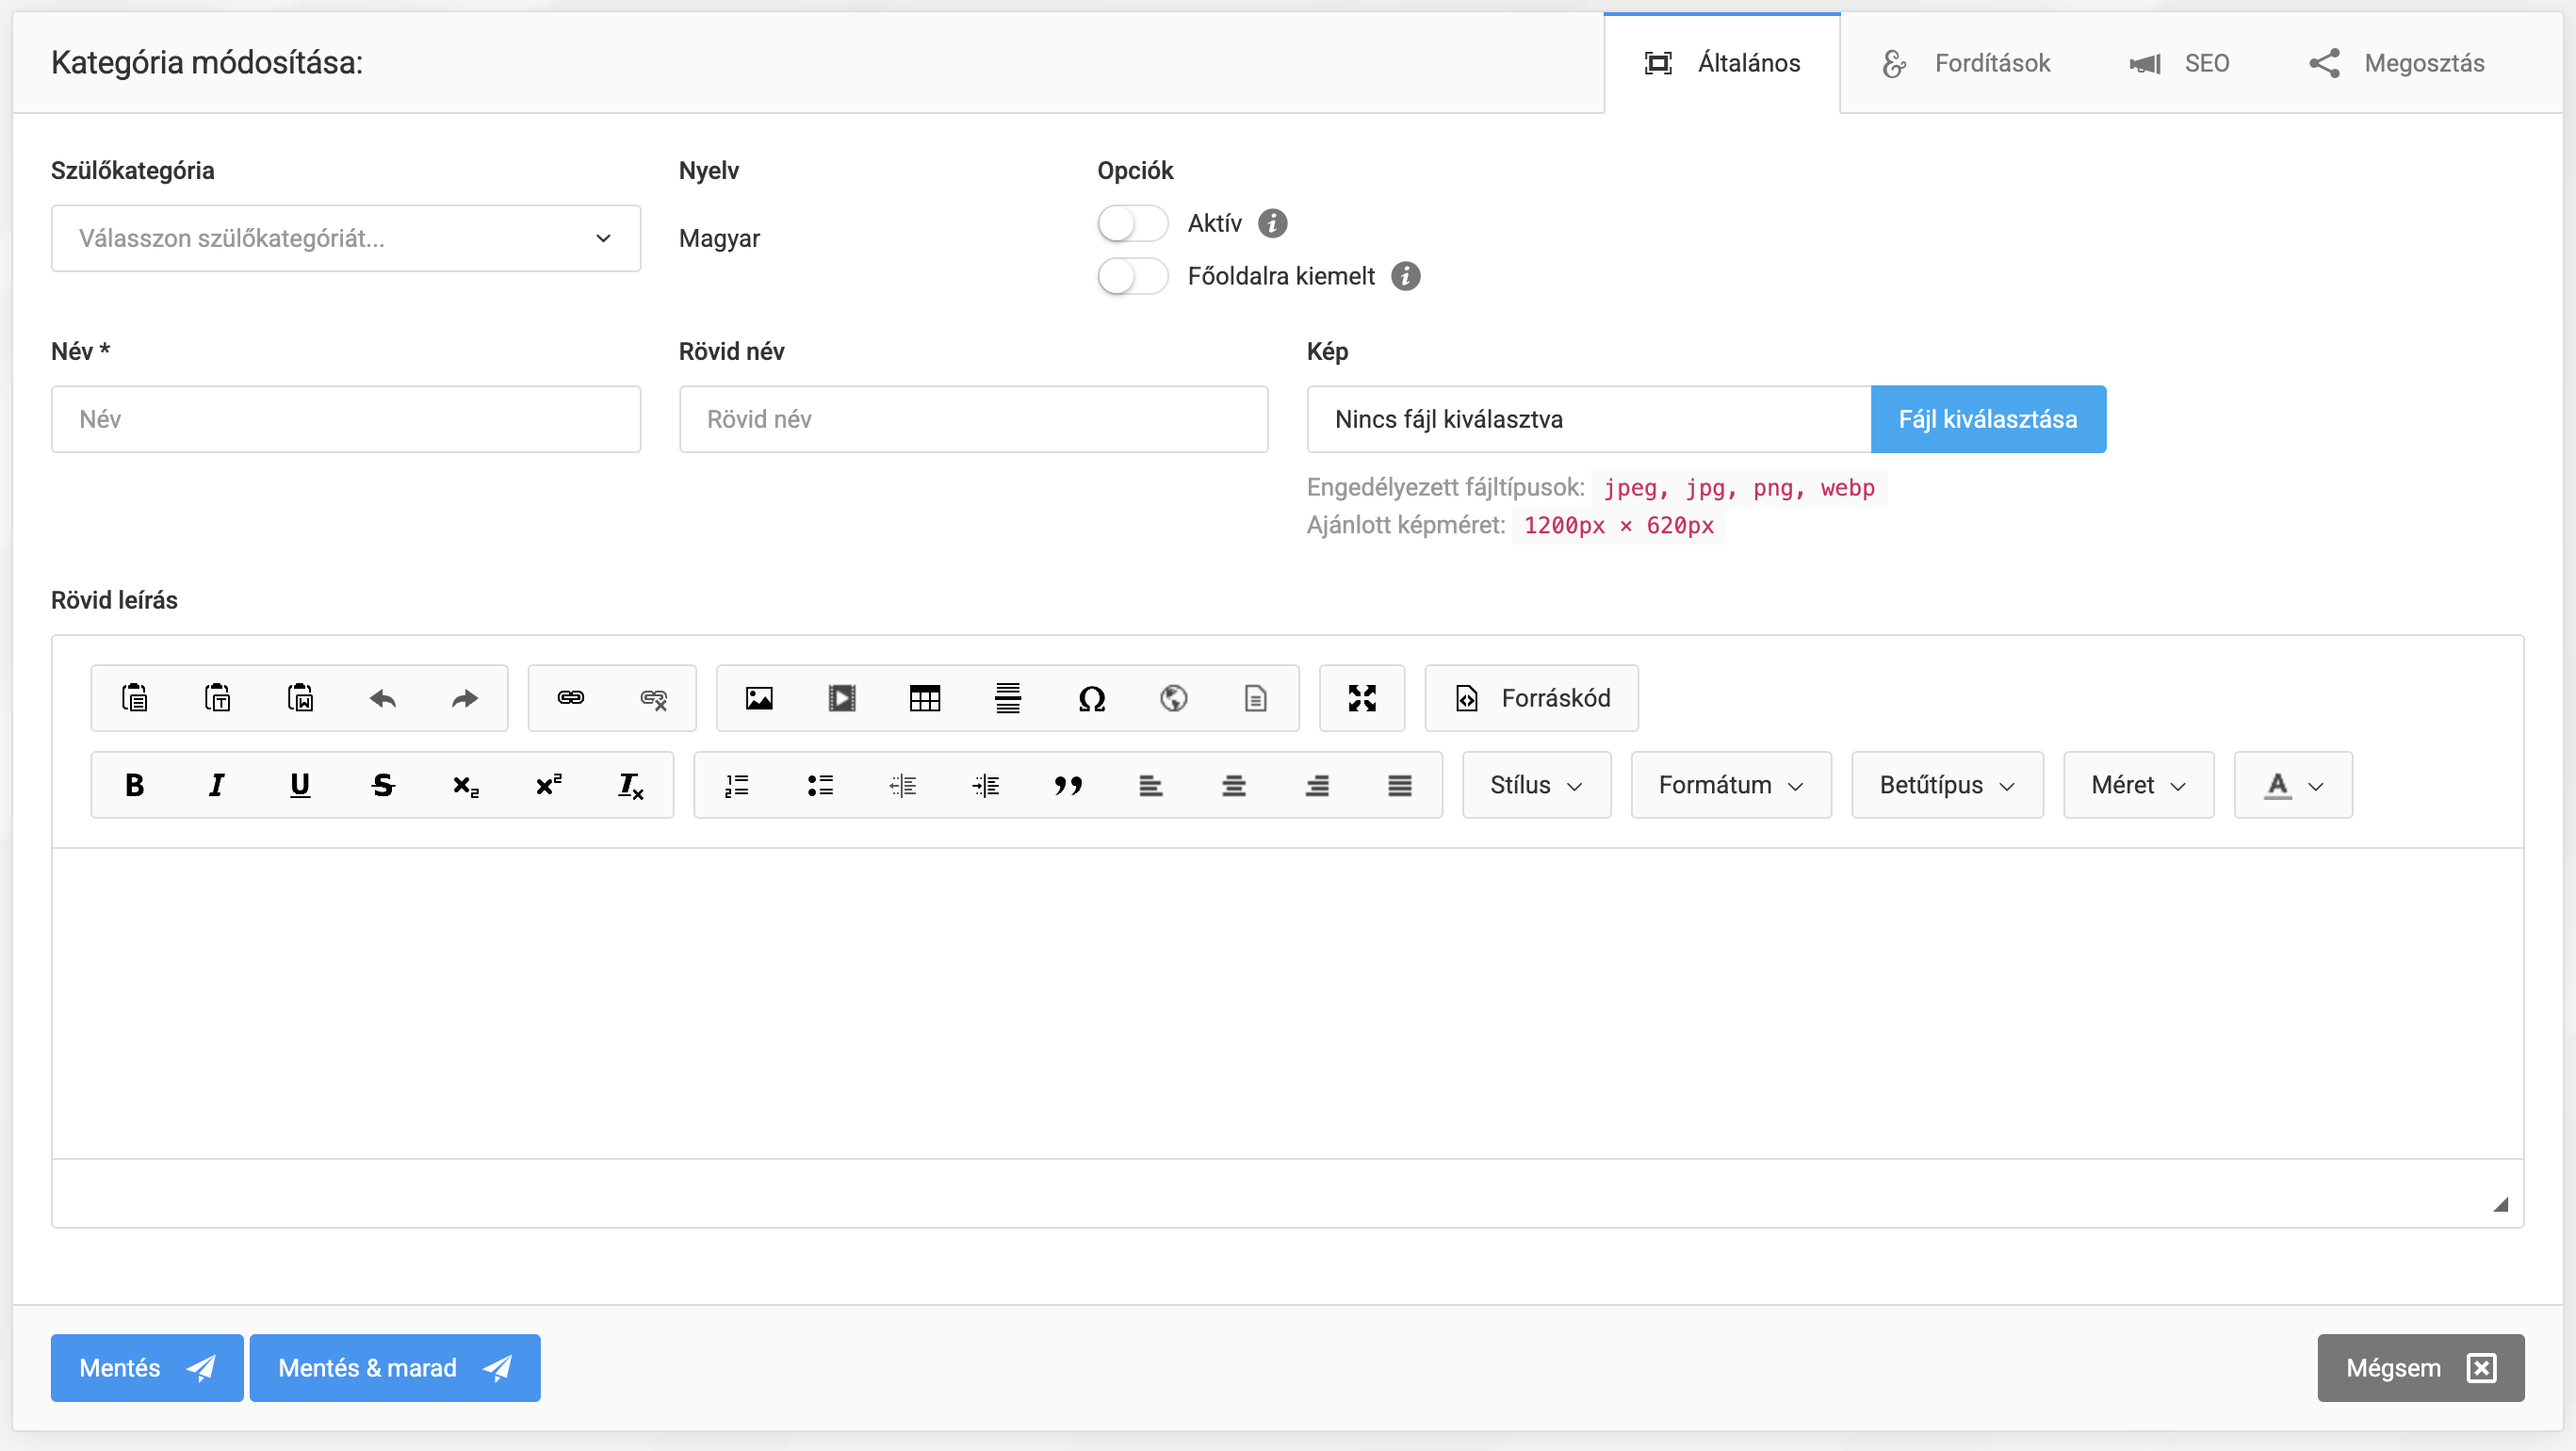Screen dimensions: 2576x1451
Task: Insert a block quote
Action: tap(1067, 785)
